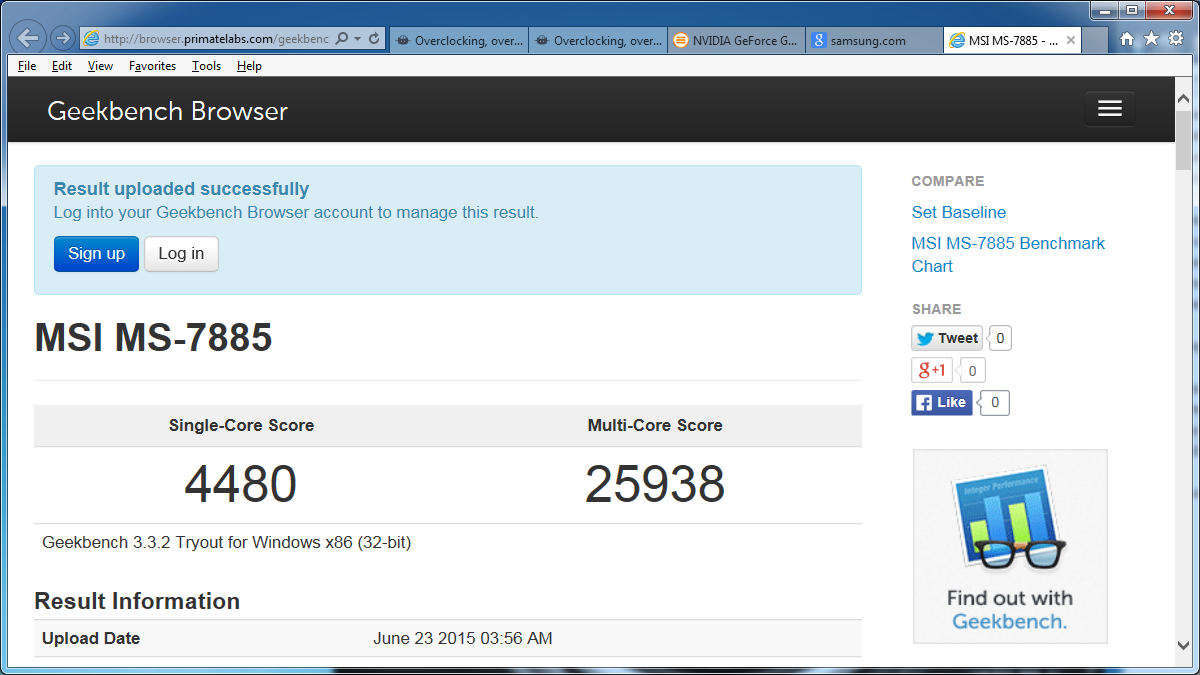This screenshot has width=1200, height=675.
Task: Open the Help menu
Action: 249,66
